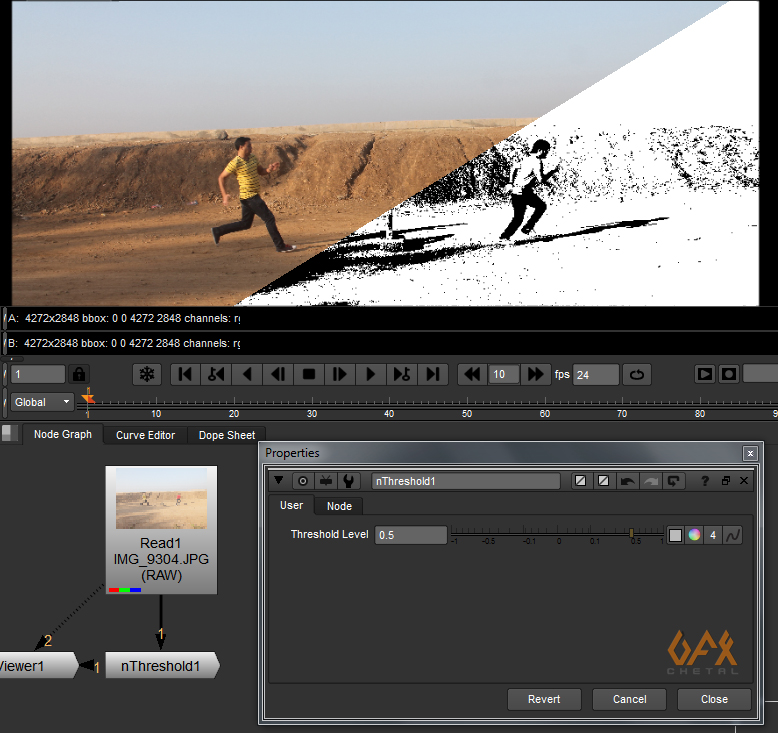
Task: Click the snowflake pause-viewer icon
Action: [147, 374]
